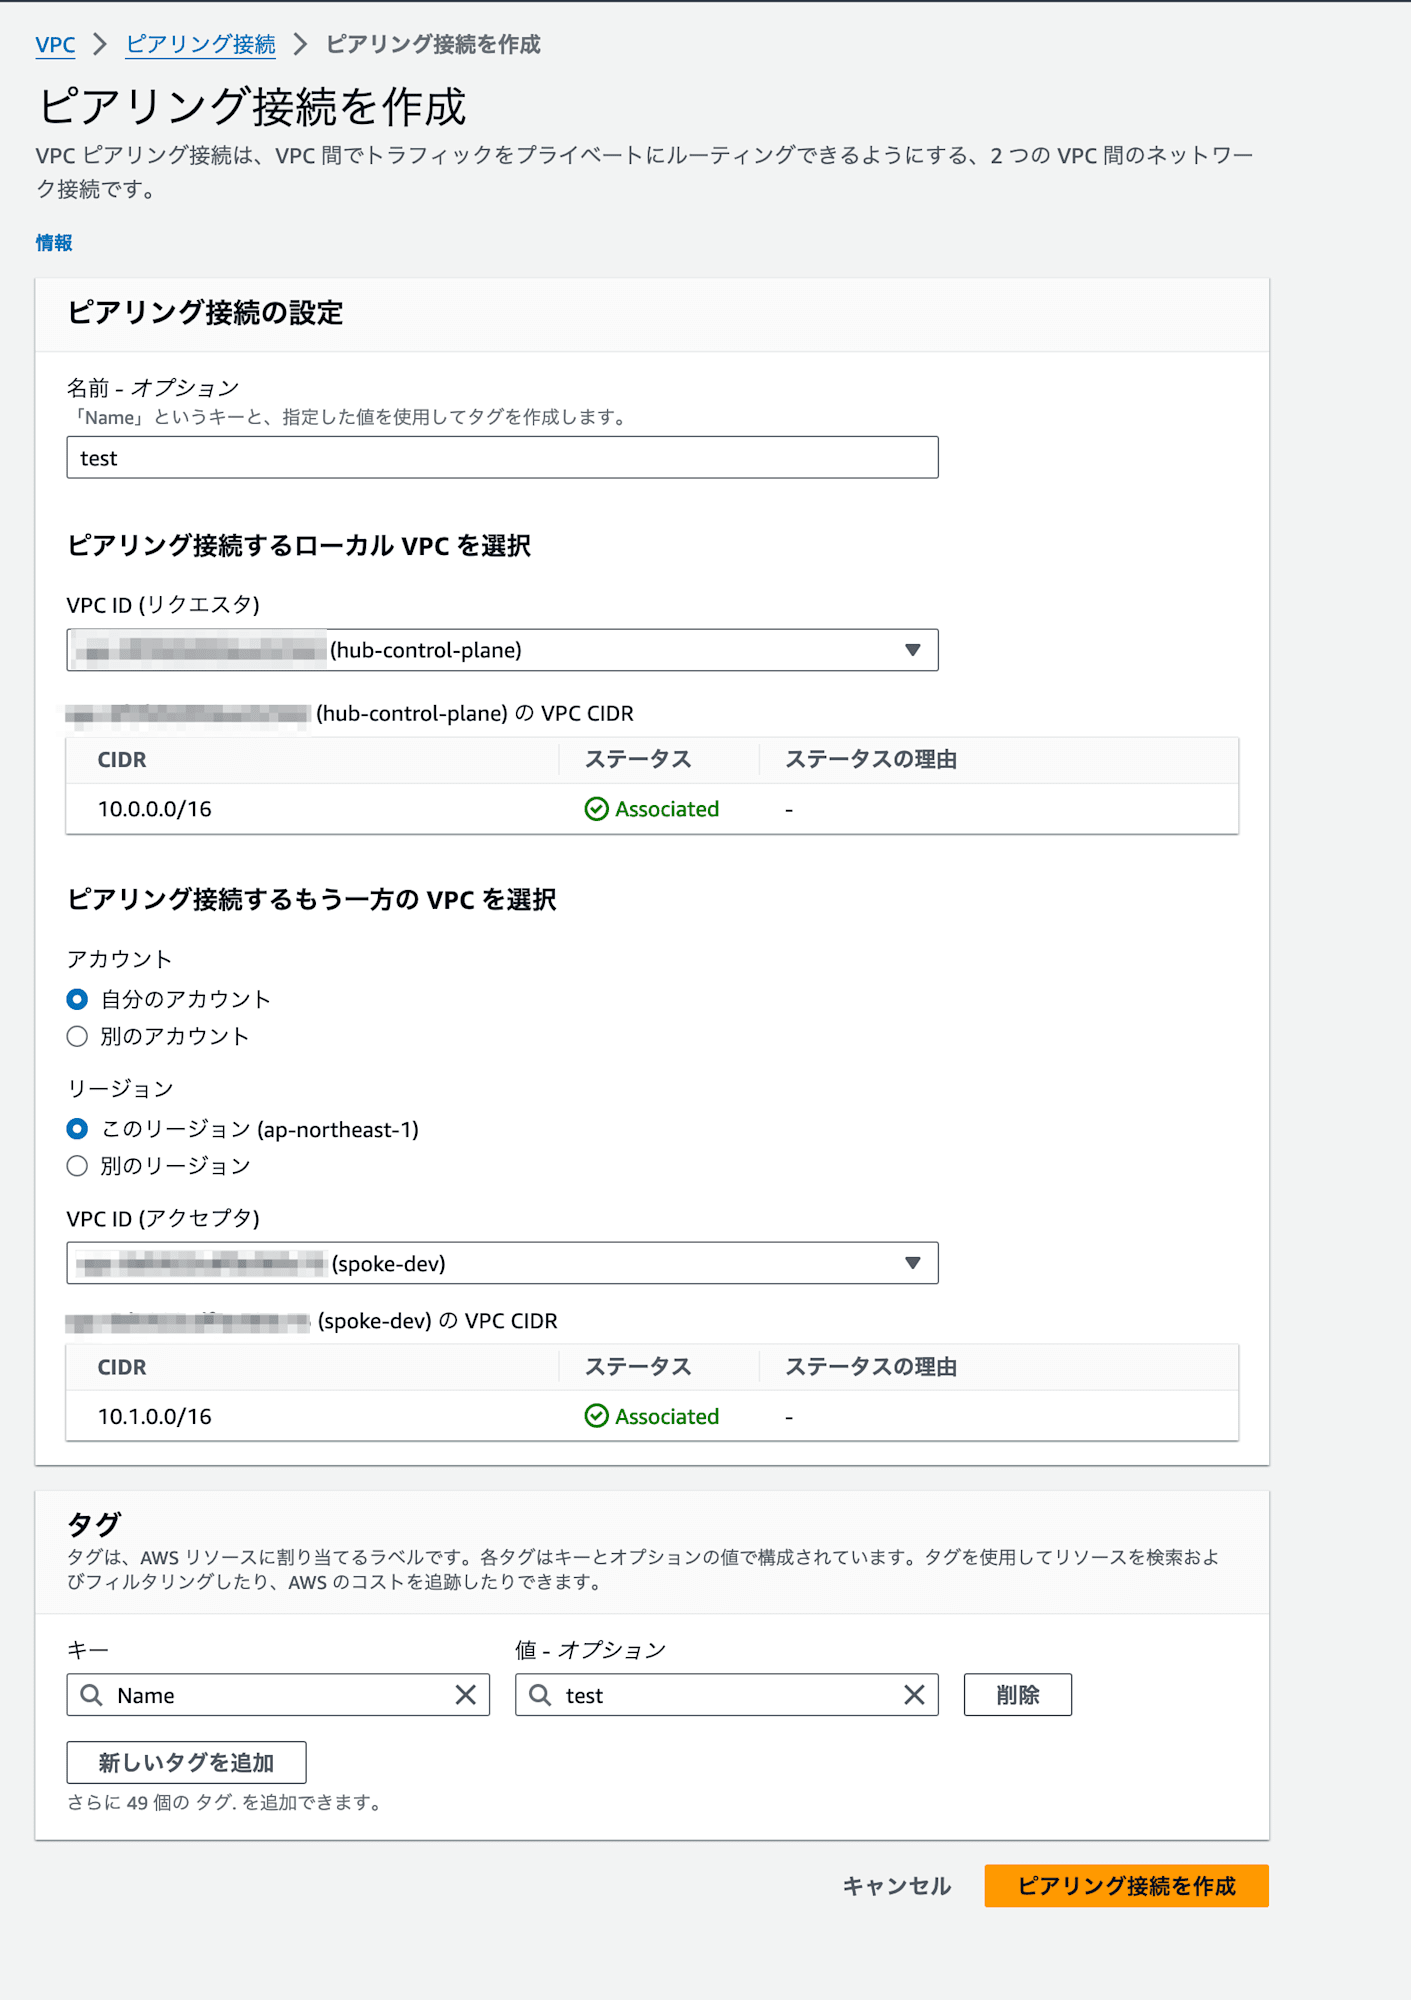1411x2000 pixels.
Task: Click the search icon in the key field
Action: (91, 1695)
